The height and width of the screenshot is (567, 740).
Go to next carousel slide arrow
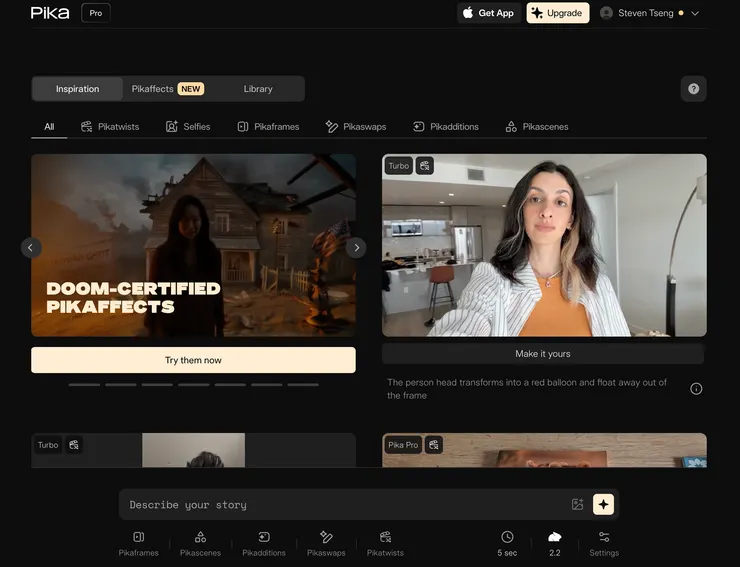click(356, 247)
